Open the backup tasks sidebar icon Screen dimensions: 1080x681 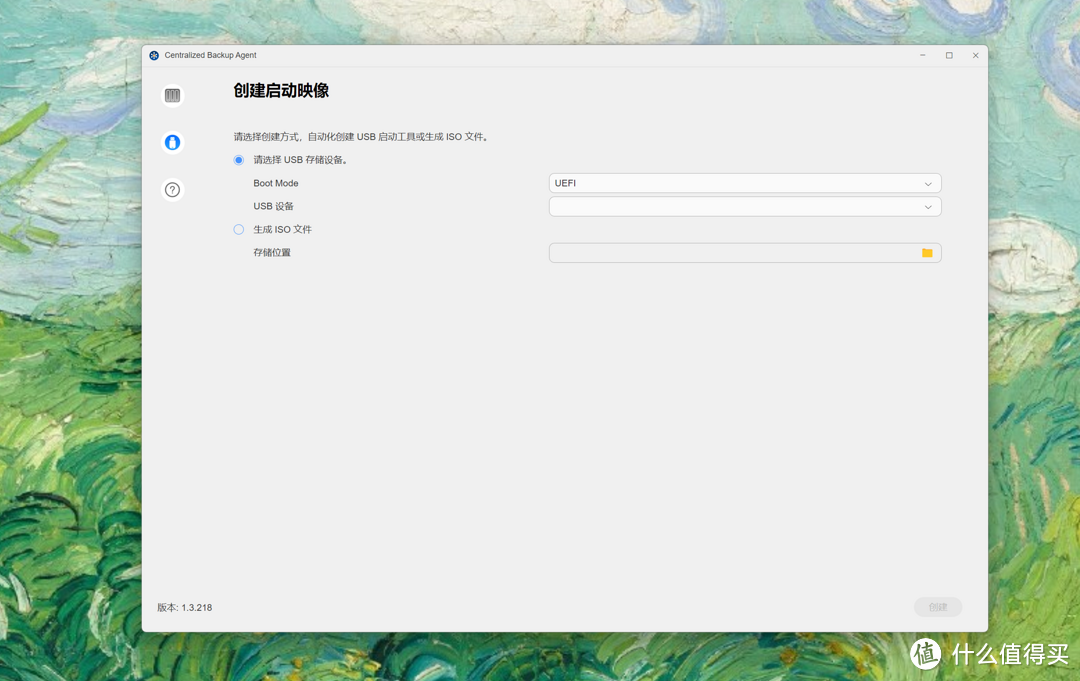pos(173,96)
